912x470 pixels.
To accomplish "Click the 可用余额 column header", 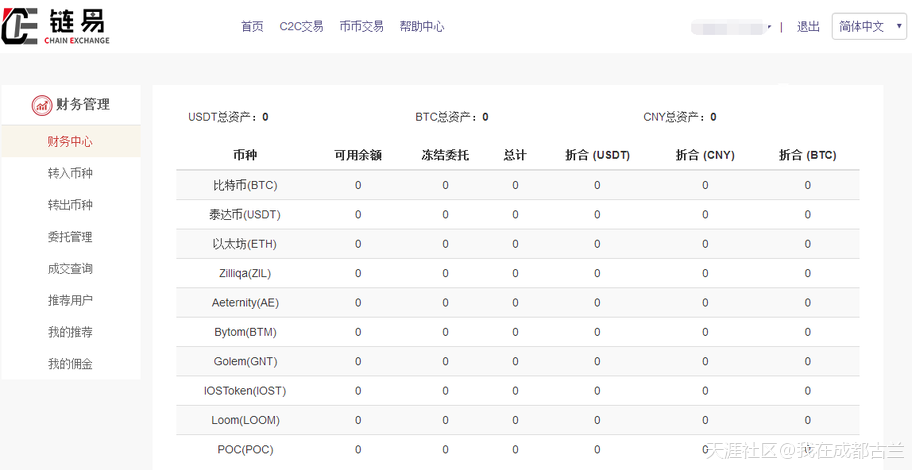I will [358, 155].
